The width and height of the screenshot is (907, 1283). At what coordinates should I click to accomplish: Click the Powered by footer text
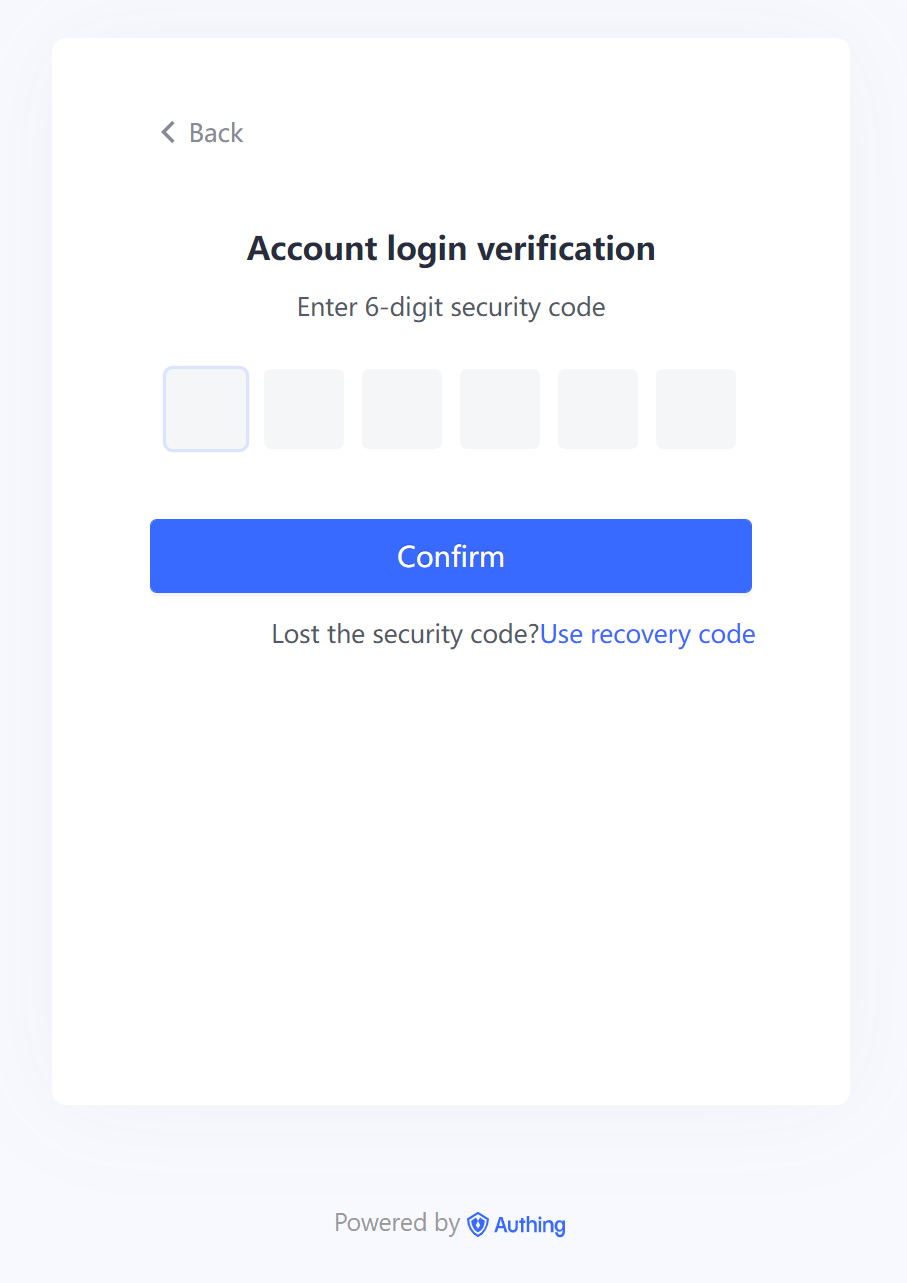pos(397,1223)
